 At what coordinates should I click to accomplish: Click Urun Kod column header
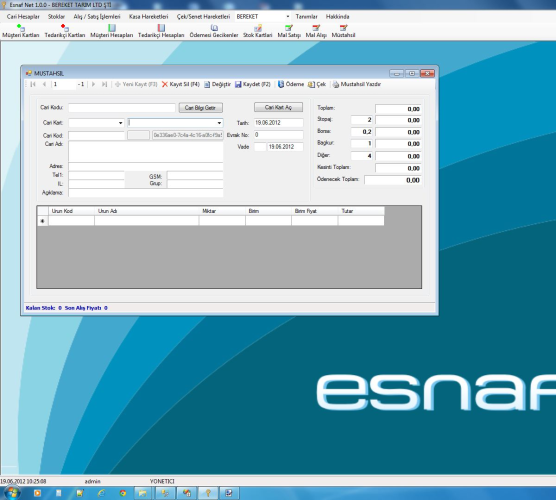71,211
